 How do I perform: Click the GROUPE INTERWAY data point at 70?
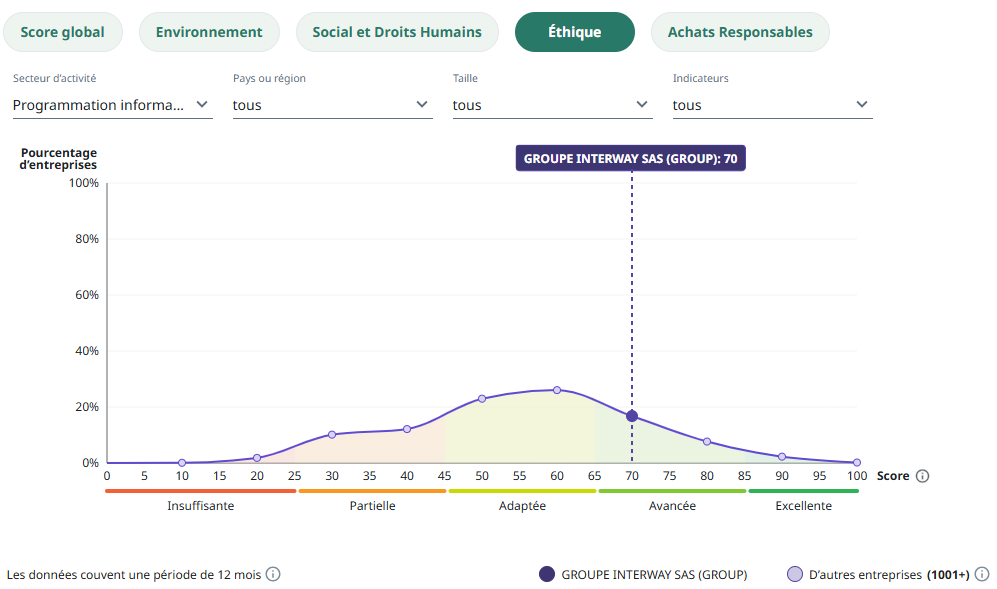pyautogui.click(x=632, y=416)
